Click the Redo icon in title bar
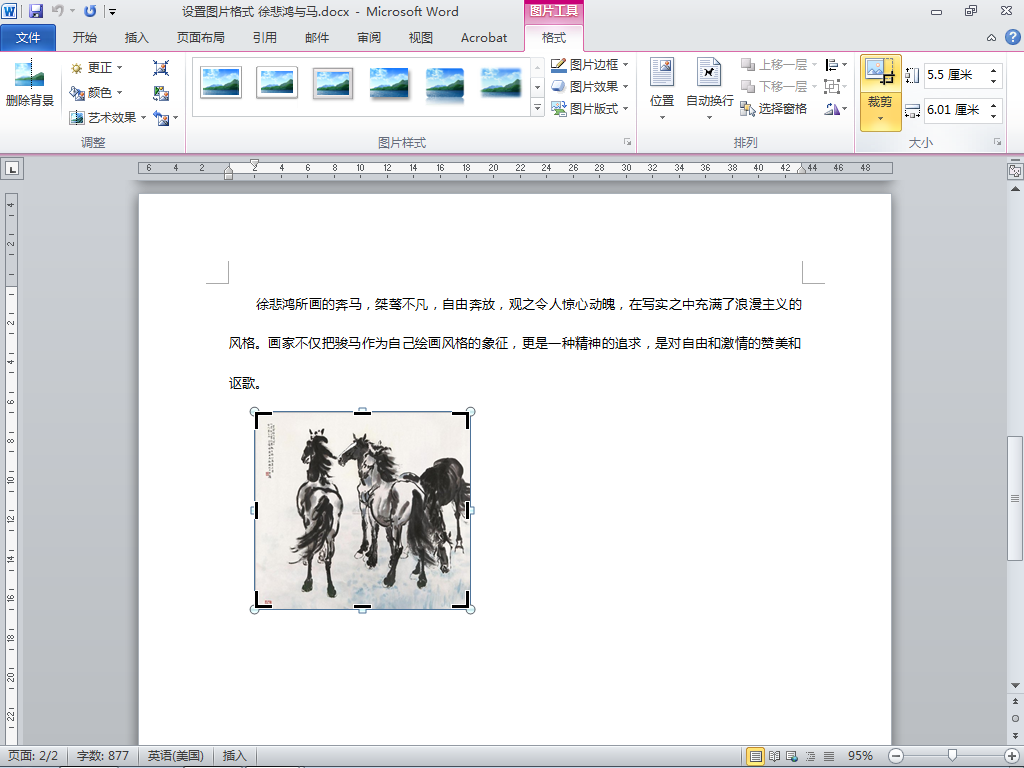The height and width of the screenshot is (768, 1024). point(90,11)
